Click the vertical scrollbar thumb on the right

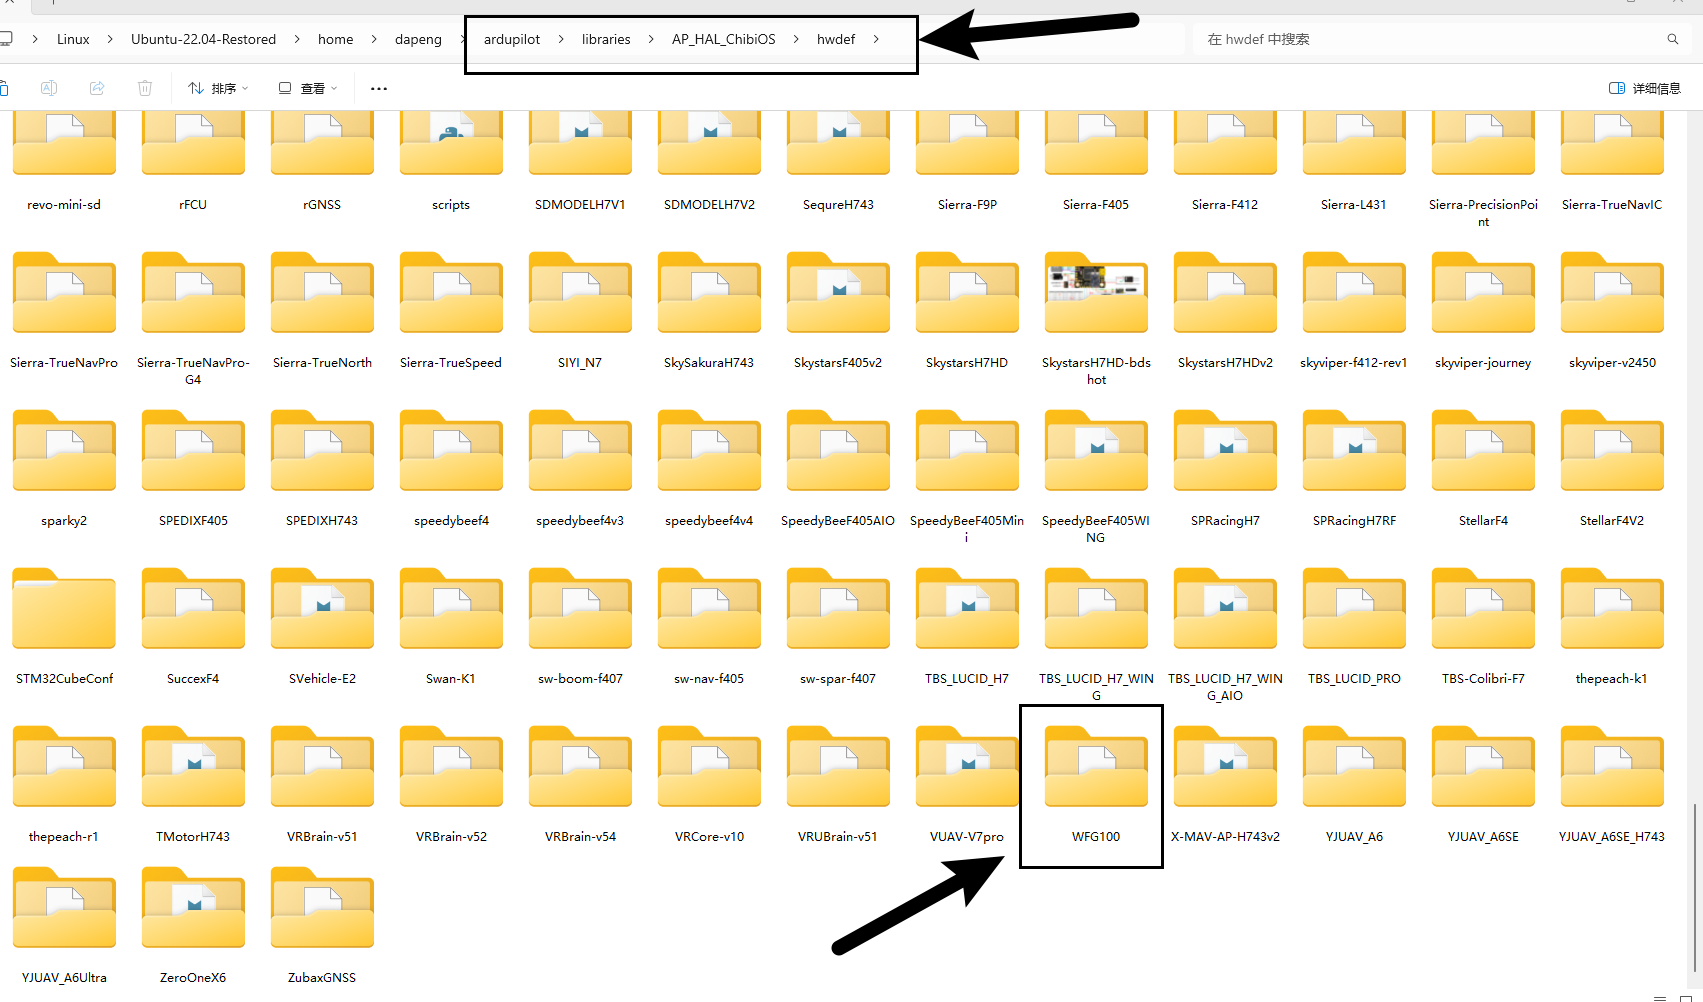tap(1694, 885)
